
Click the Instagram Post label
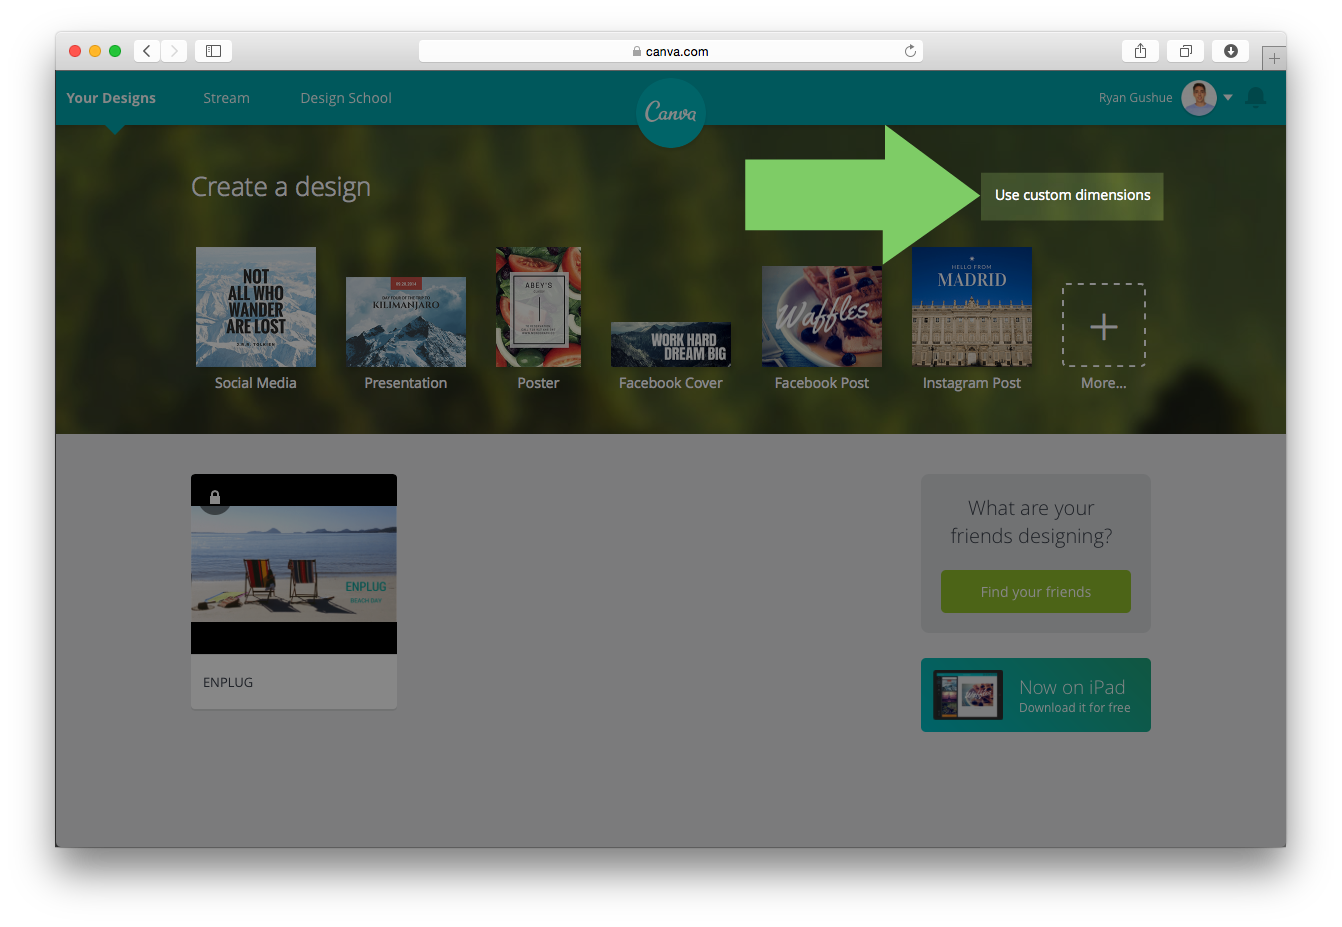point(972,383)
